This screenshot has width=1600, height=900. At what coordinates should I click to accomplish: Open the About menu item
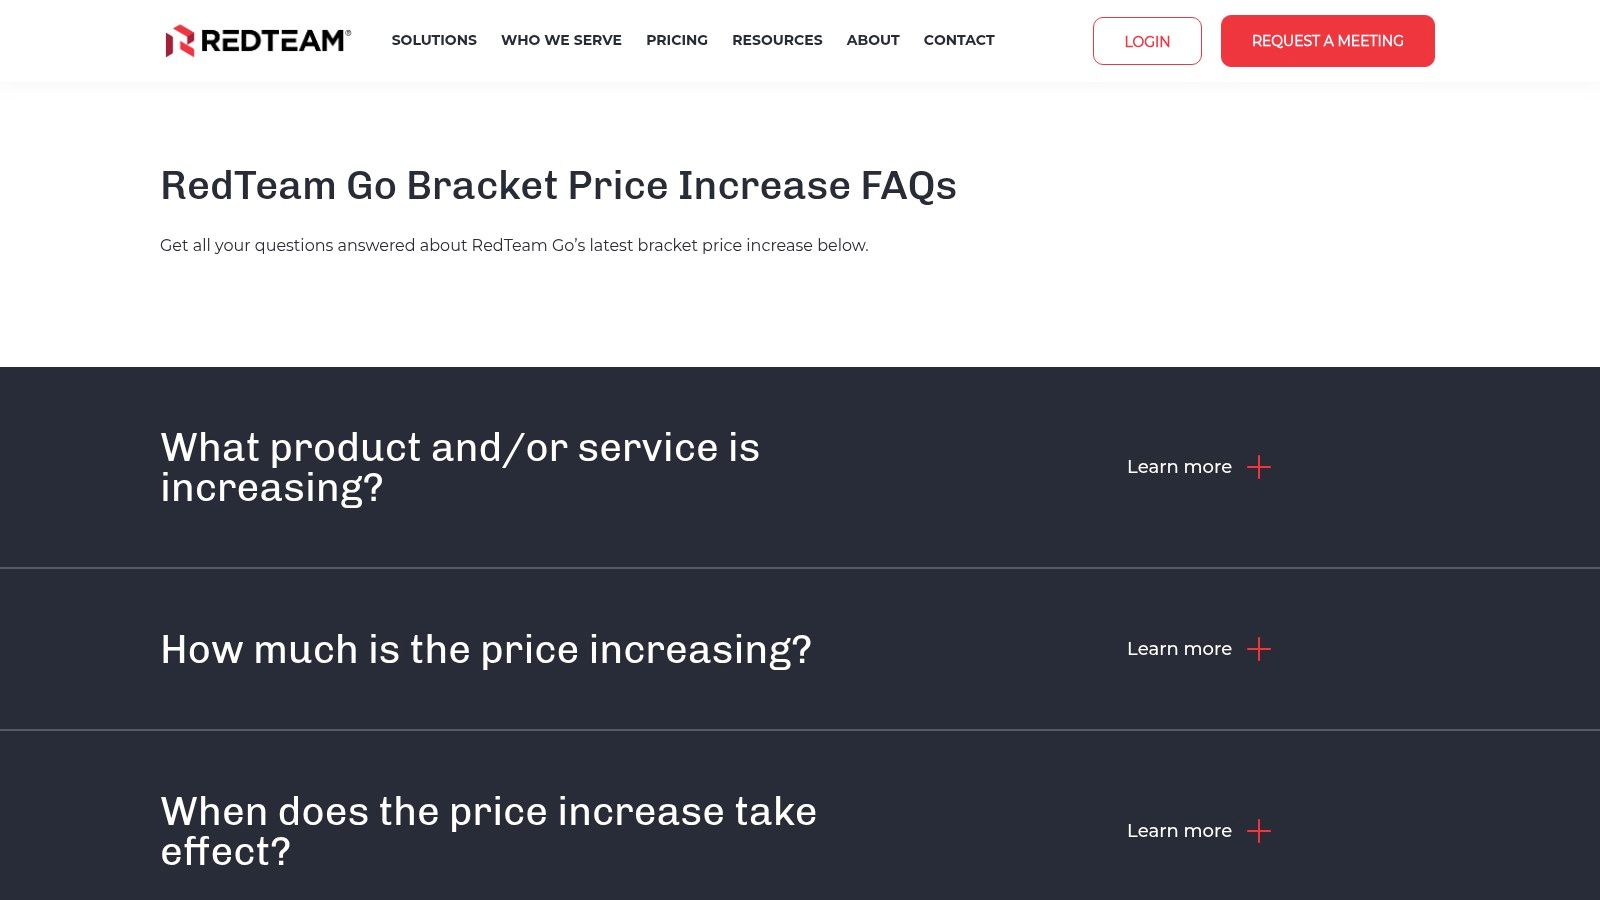pyautogui.click(x=873, y=40)
